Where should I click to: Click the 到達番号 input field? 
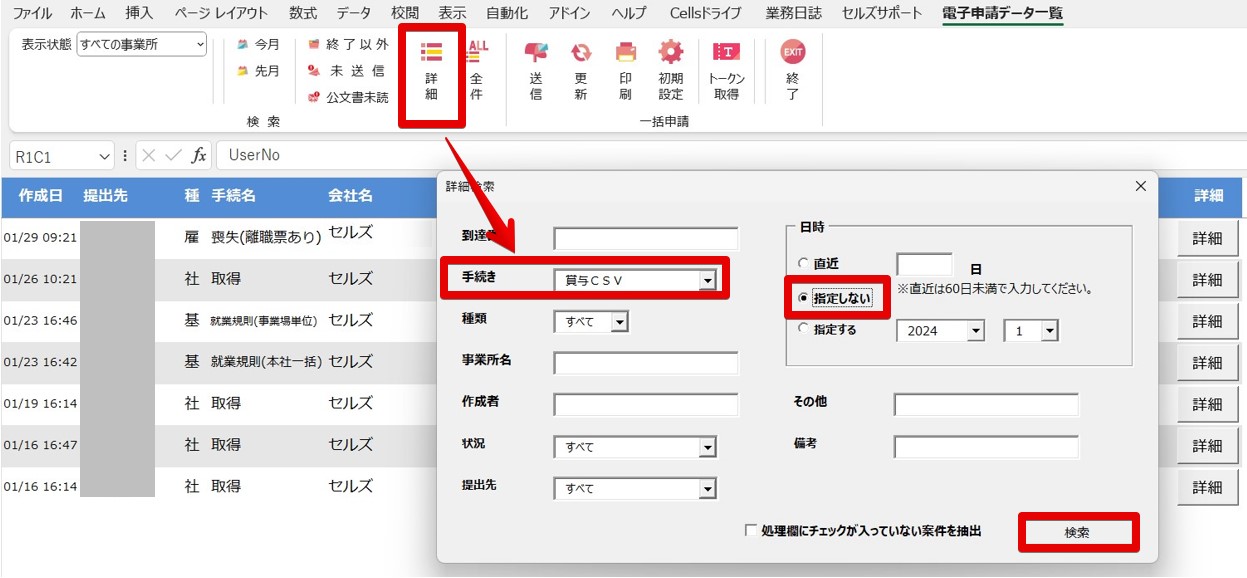coord(646,239)
